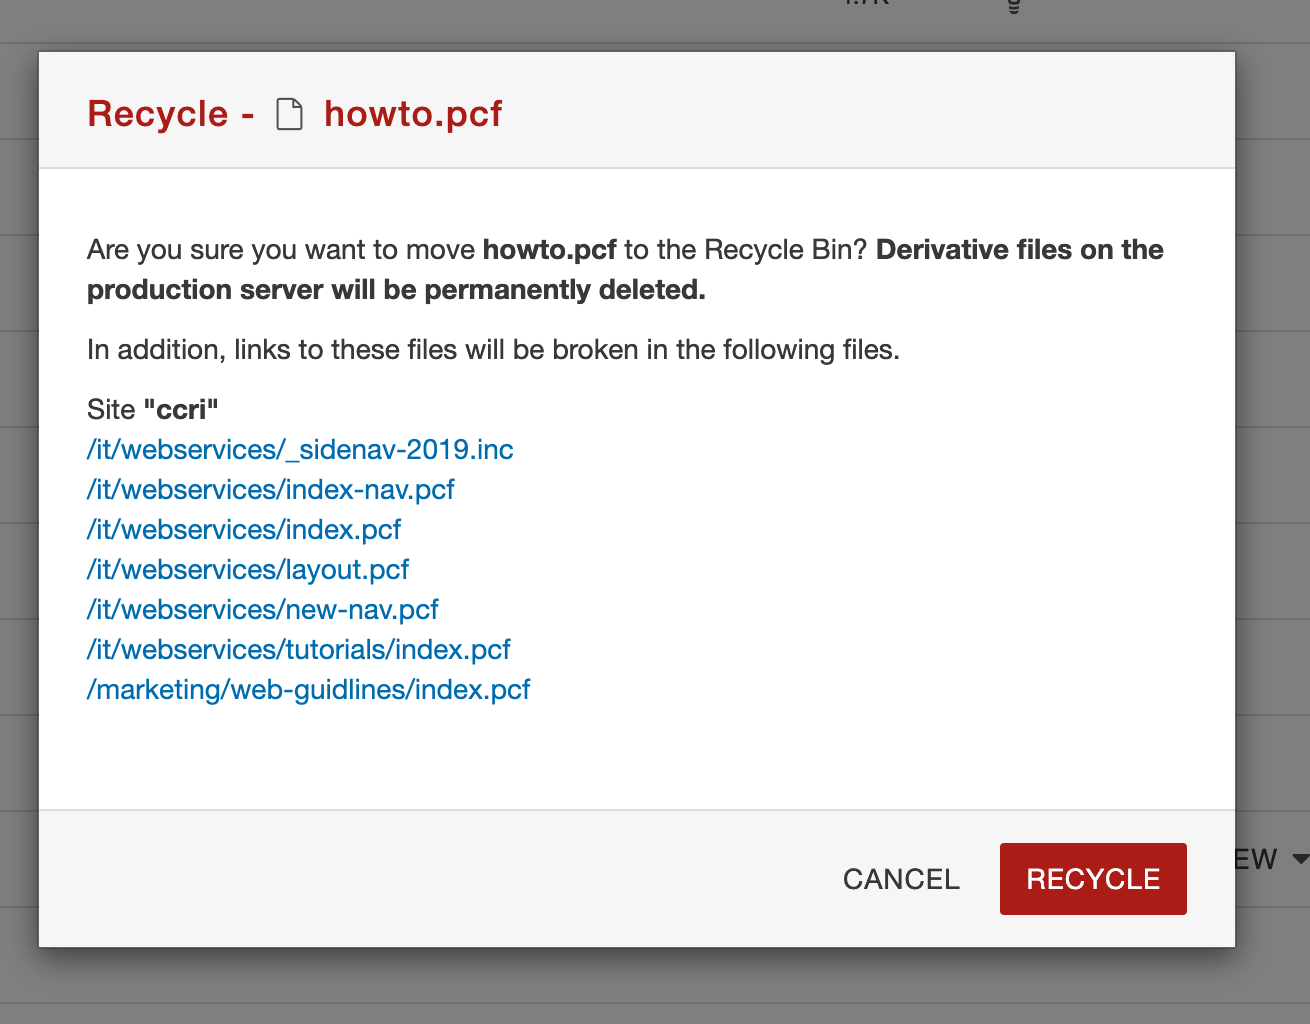Screen dimensions: 1310x1024
Task: Click the bold permanently deleted warning text
Action: [625, 269]
